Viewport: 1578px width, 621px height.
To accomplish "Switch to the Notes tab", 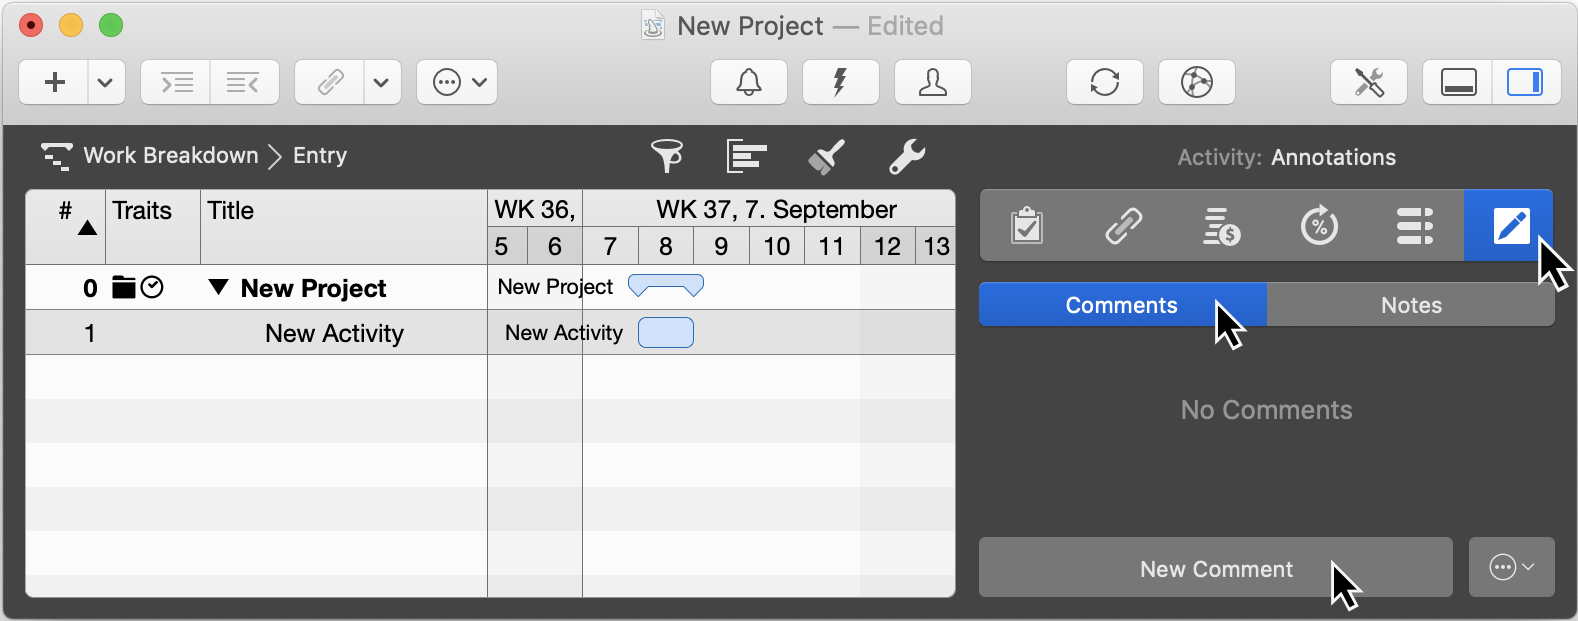I will tap(1410, 305).
